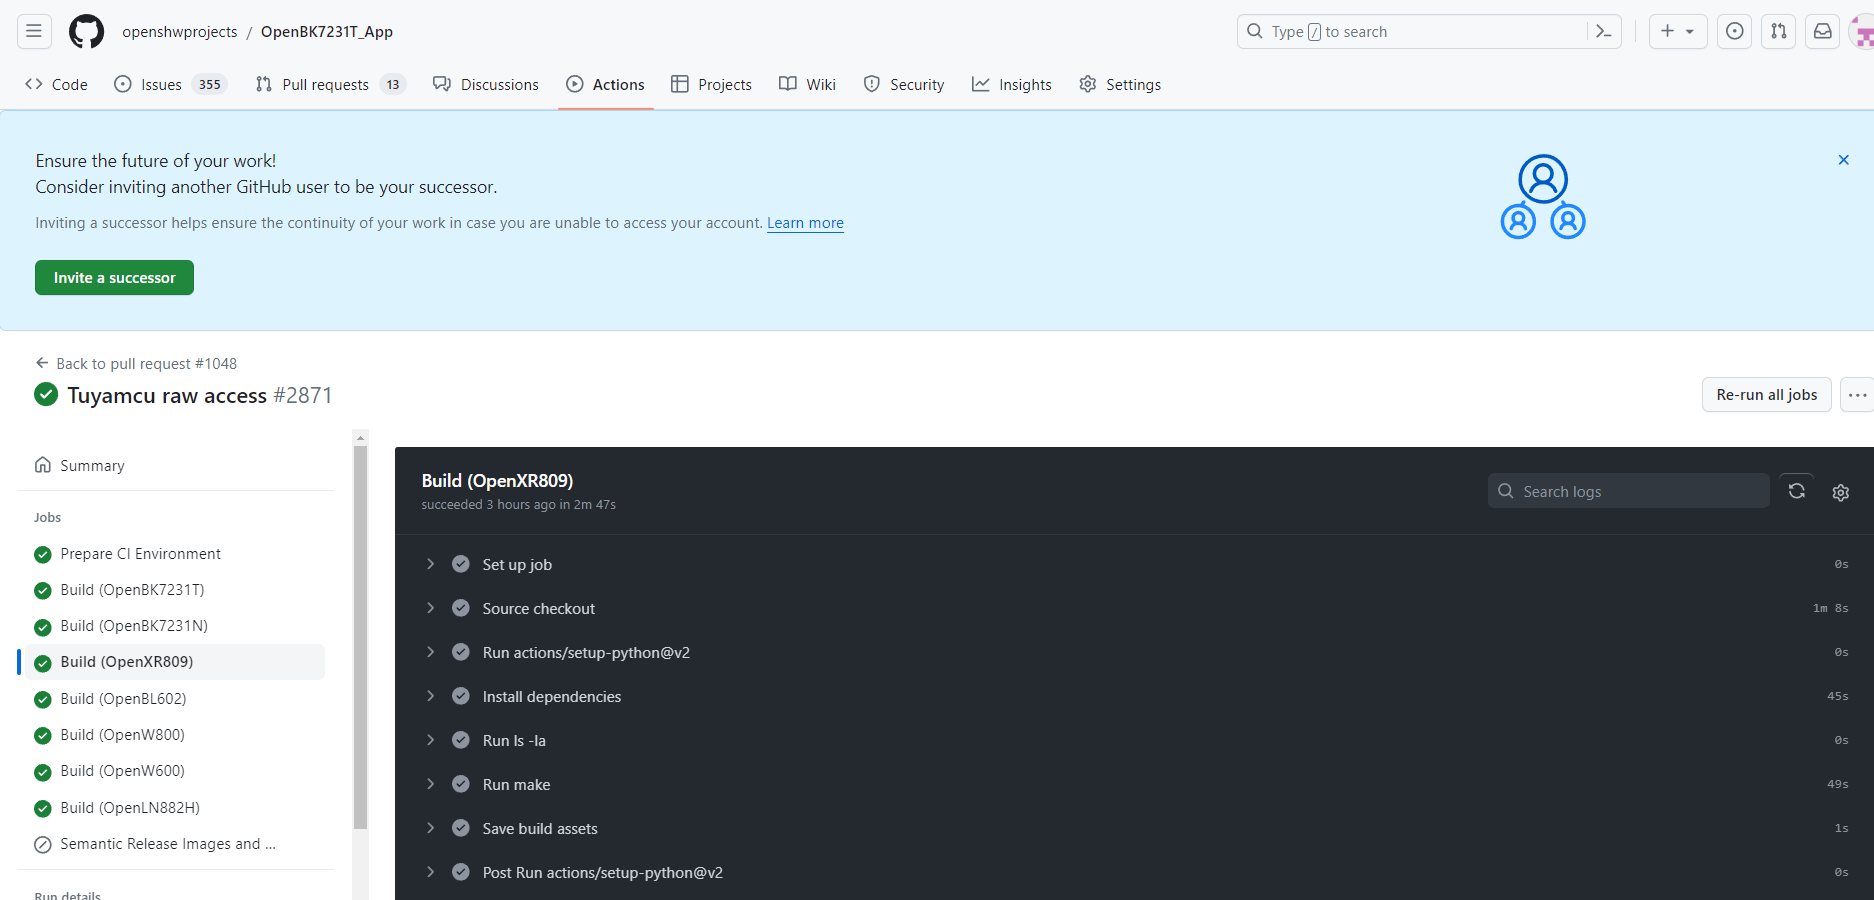Select the Build (OpenXR809) job

coord(175,662)
